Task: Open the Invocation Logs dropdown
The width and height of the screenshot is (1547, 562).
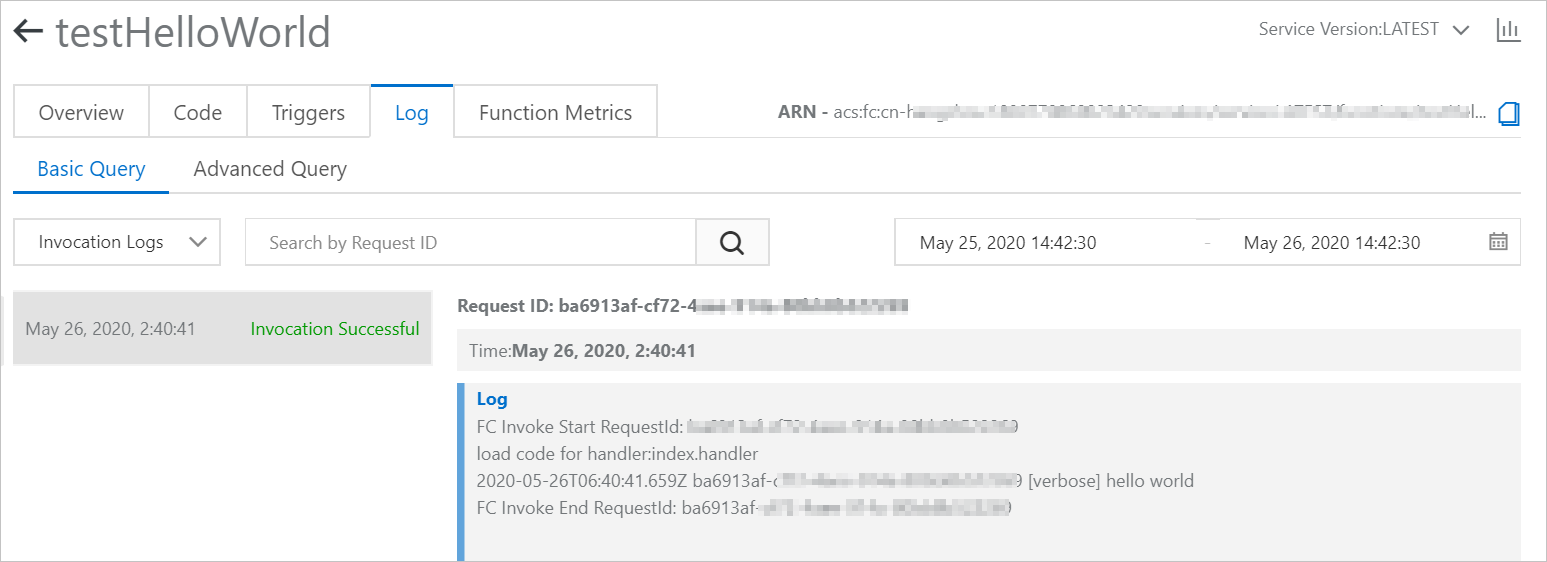Action: pos(116,242)
